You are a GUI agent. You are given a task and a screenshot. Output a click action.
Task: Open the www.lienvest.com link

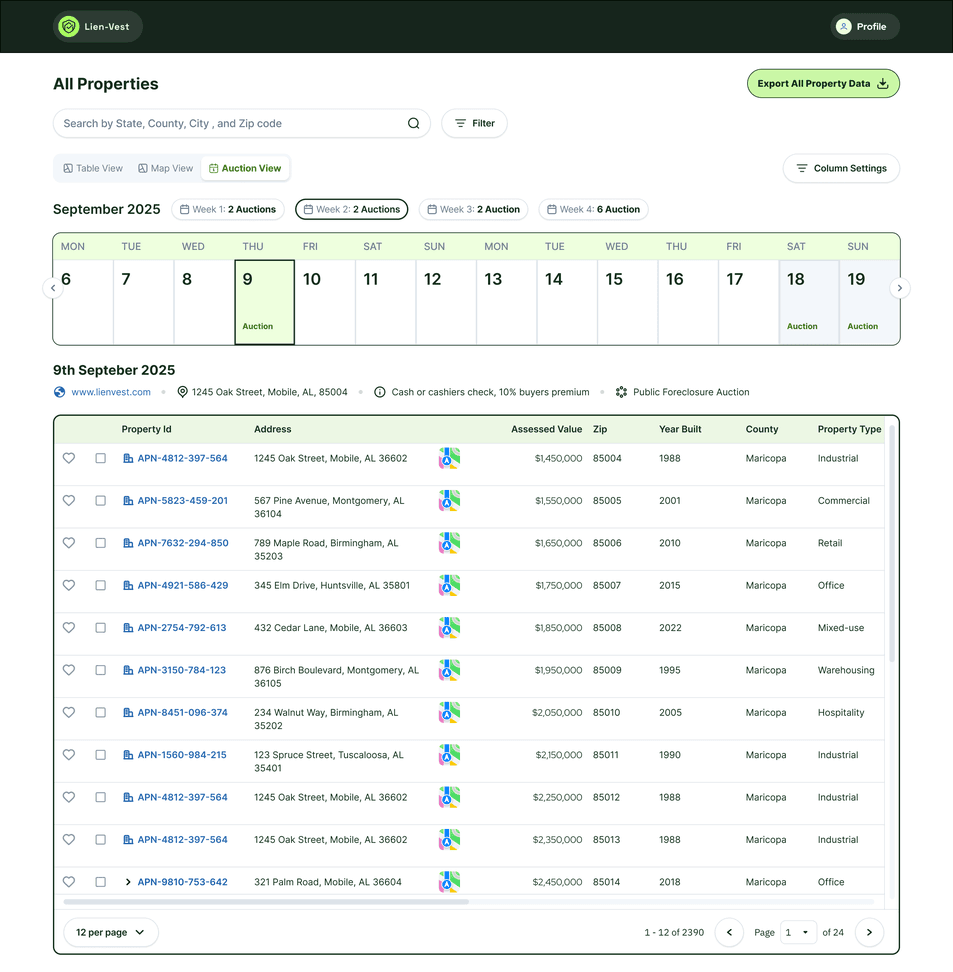(x=111, y=392)
